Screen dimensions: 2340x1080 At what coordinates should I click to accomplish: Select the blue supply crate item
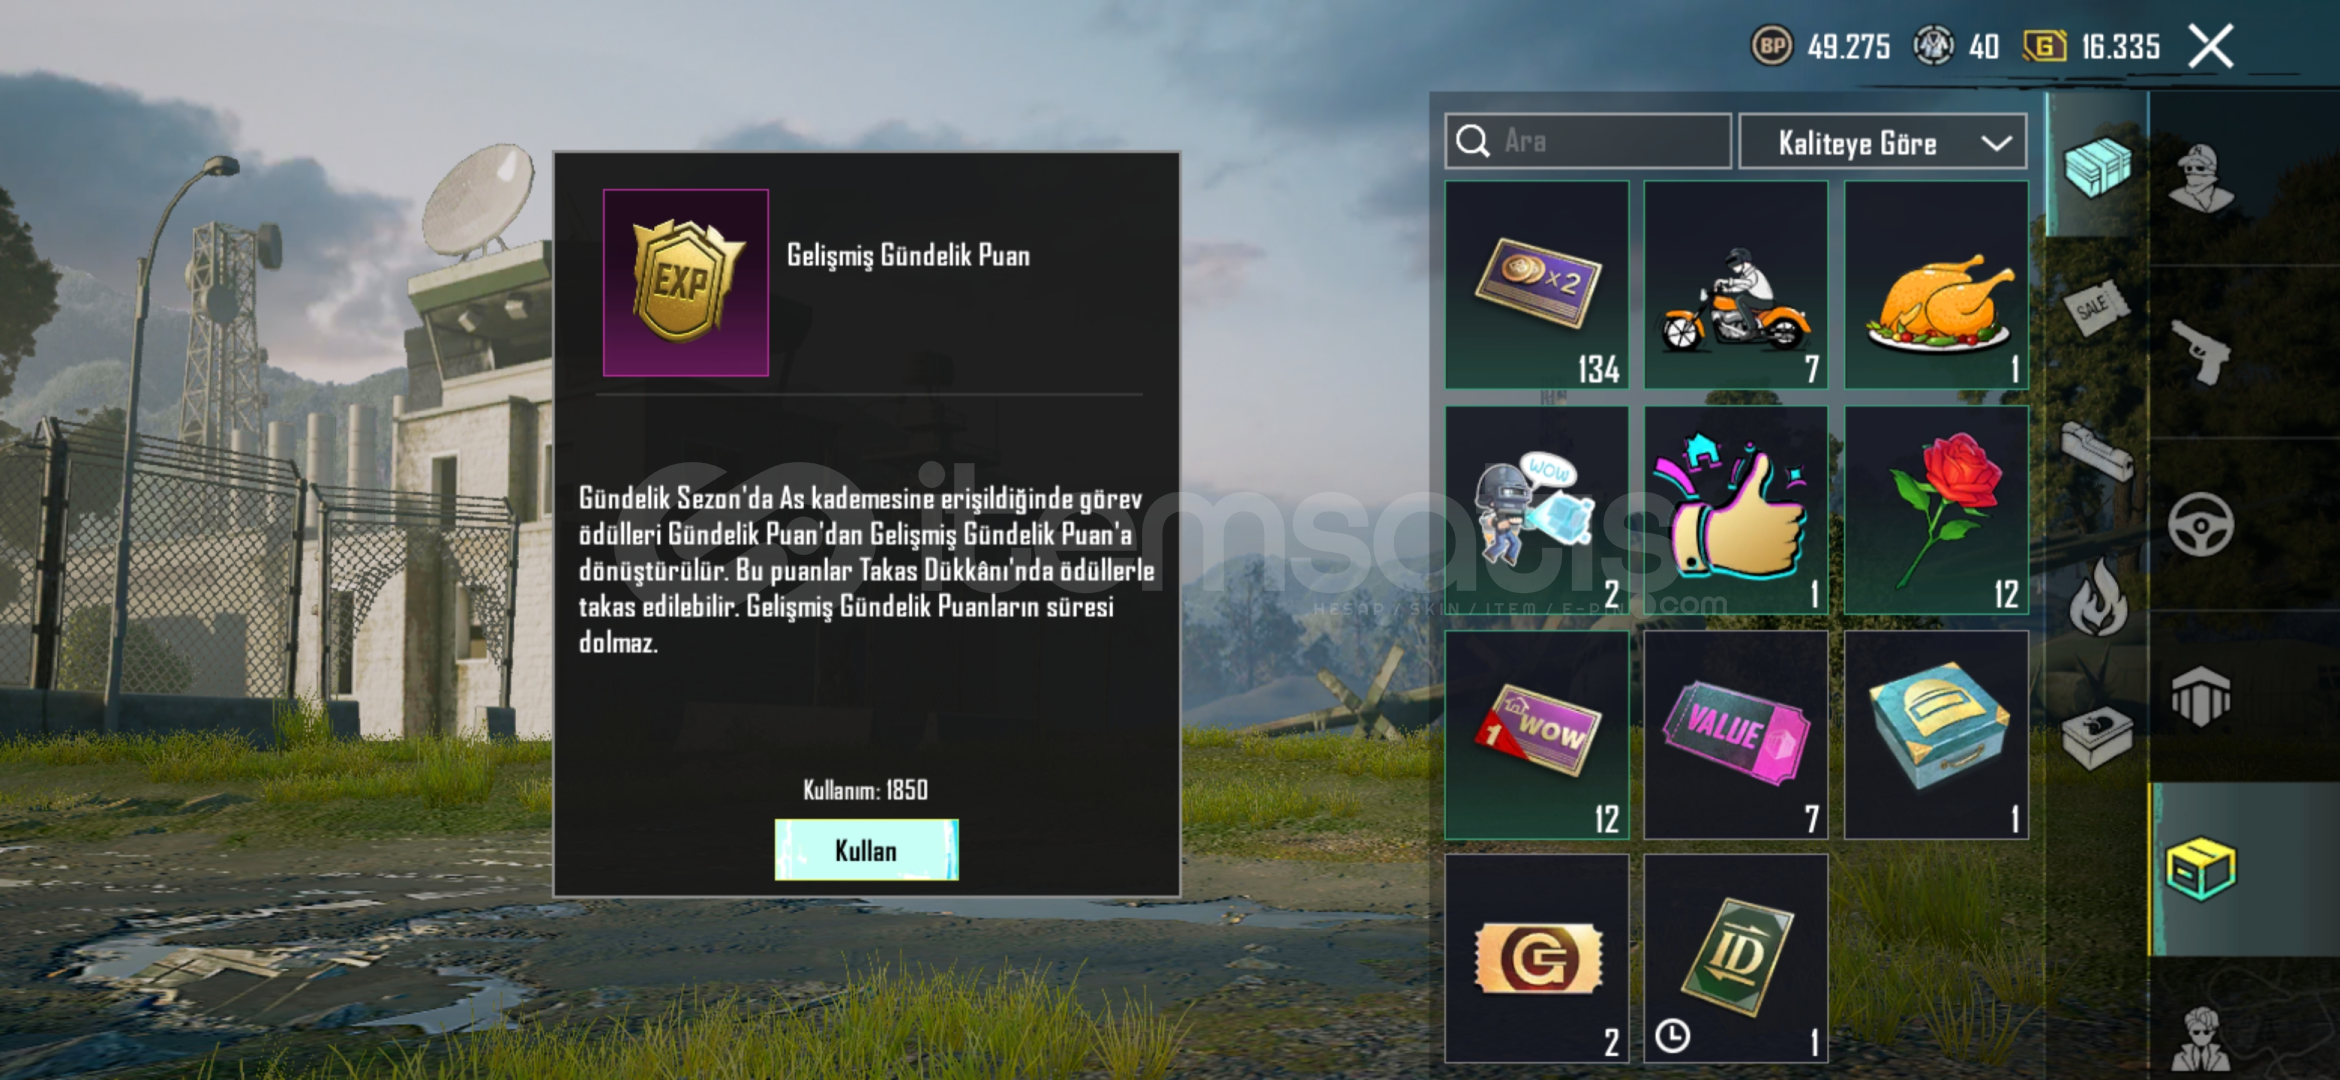click(1936, 735)
